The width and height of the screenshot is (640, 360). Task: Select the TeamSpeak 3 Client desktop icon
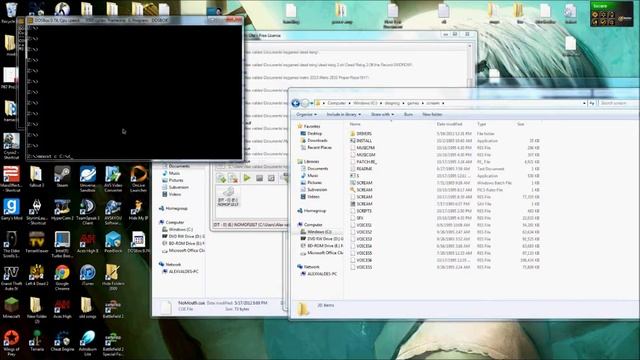click(x=87, y=212)
